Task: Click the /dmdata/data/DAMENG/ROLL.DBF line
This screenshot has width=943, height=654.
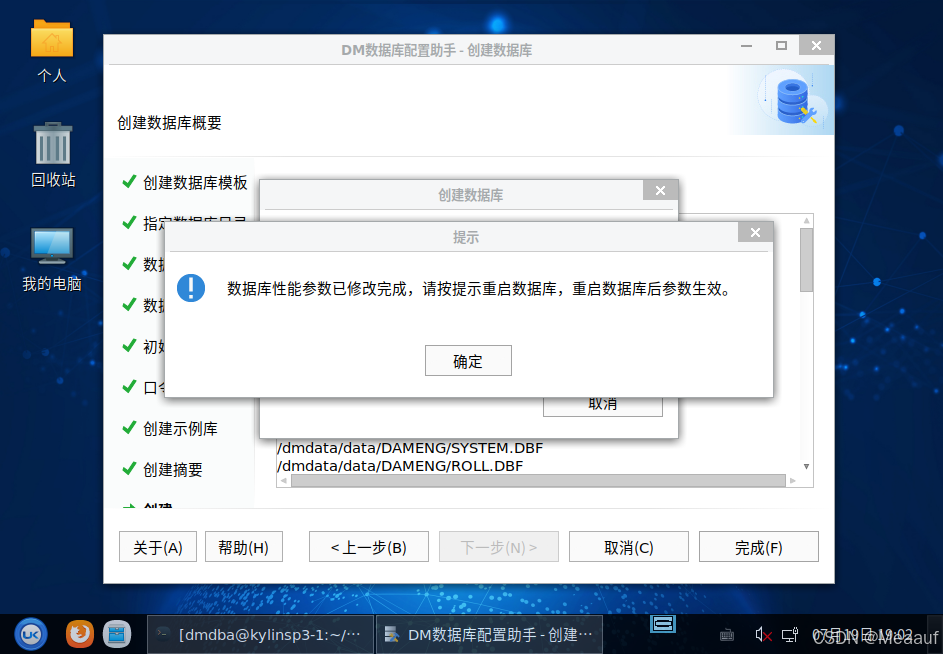Action: 400,466
